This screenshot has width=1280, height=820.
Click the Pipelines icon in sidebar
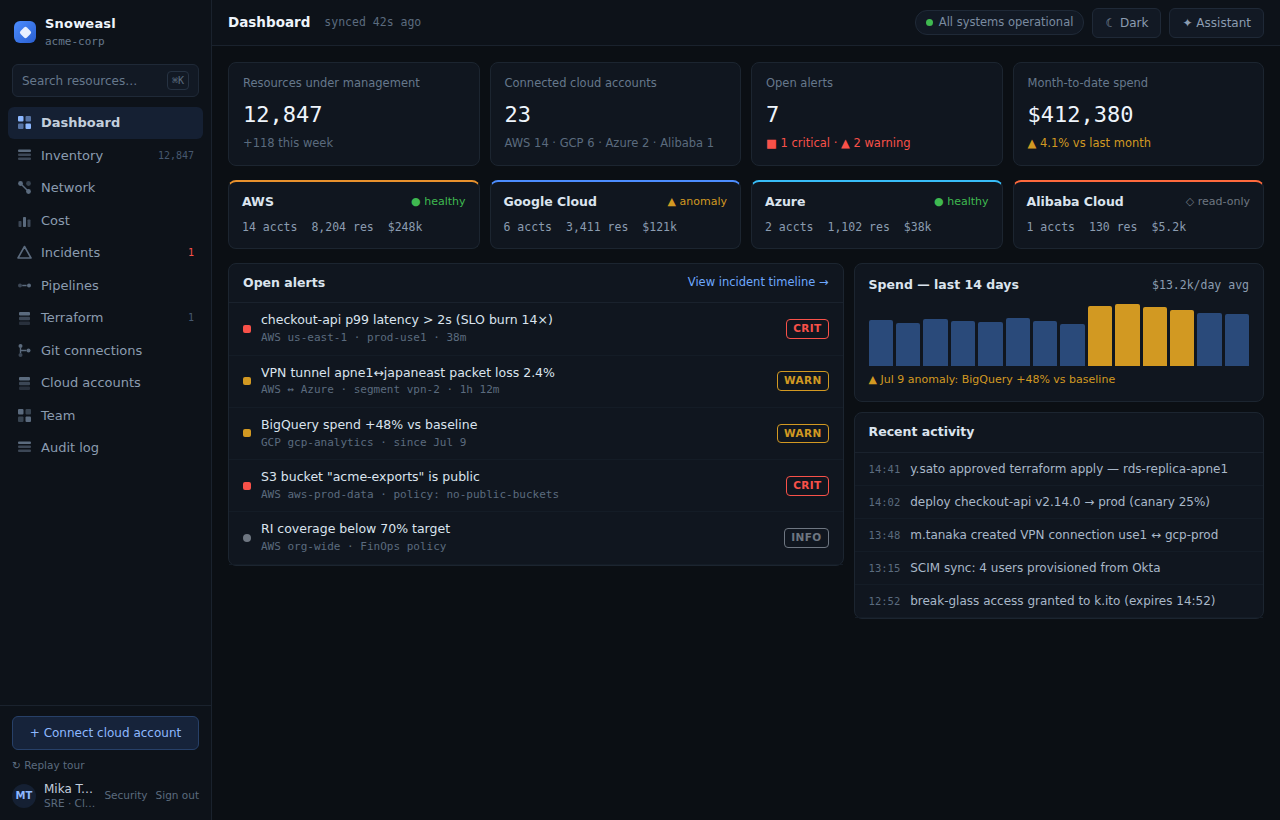24,285
